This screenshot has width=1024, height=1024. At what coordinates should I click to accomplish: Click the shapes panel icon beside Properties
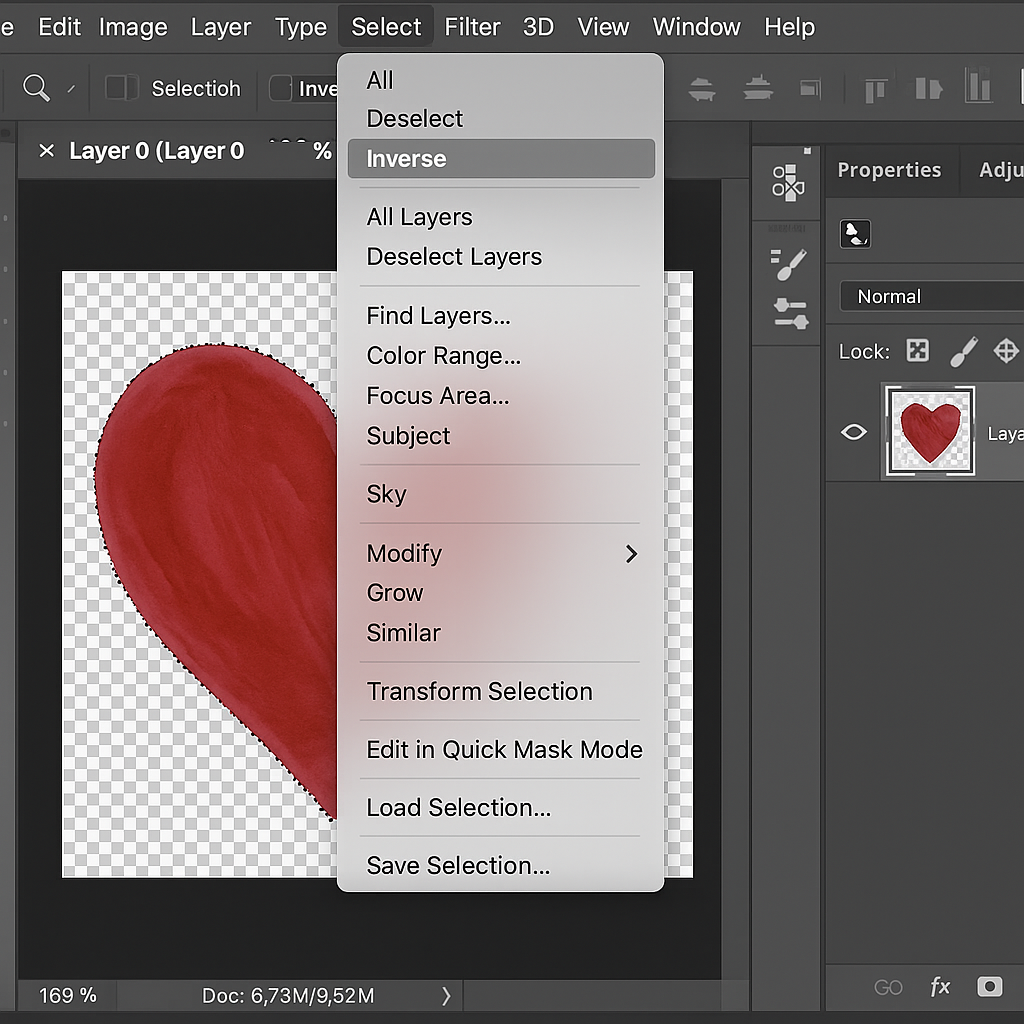[788, 182]
